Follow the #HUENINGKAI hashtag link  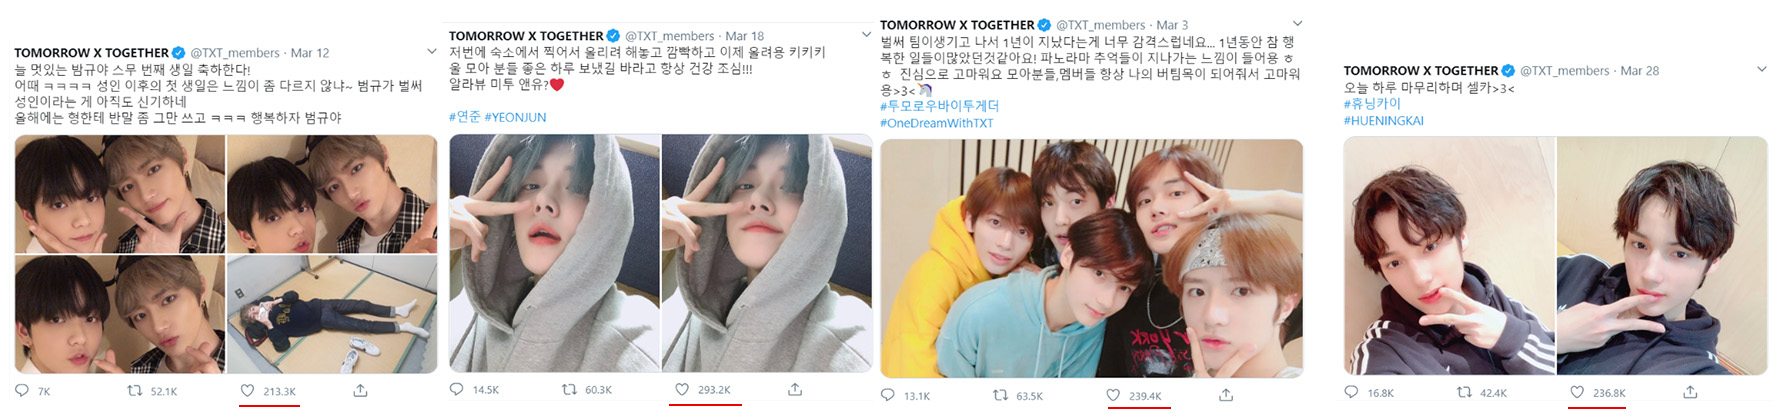click(1383, 120)
